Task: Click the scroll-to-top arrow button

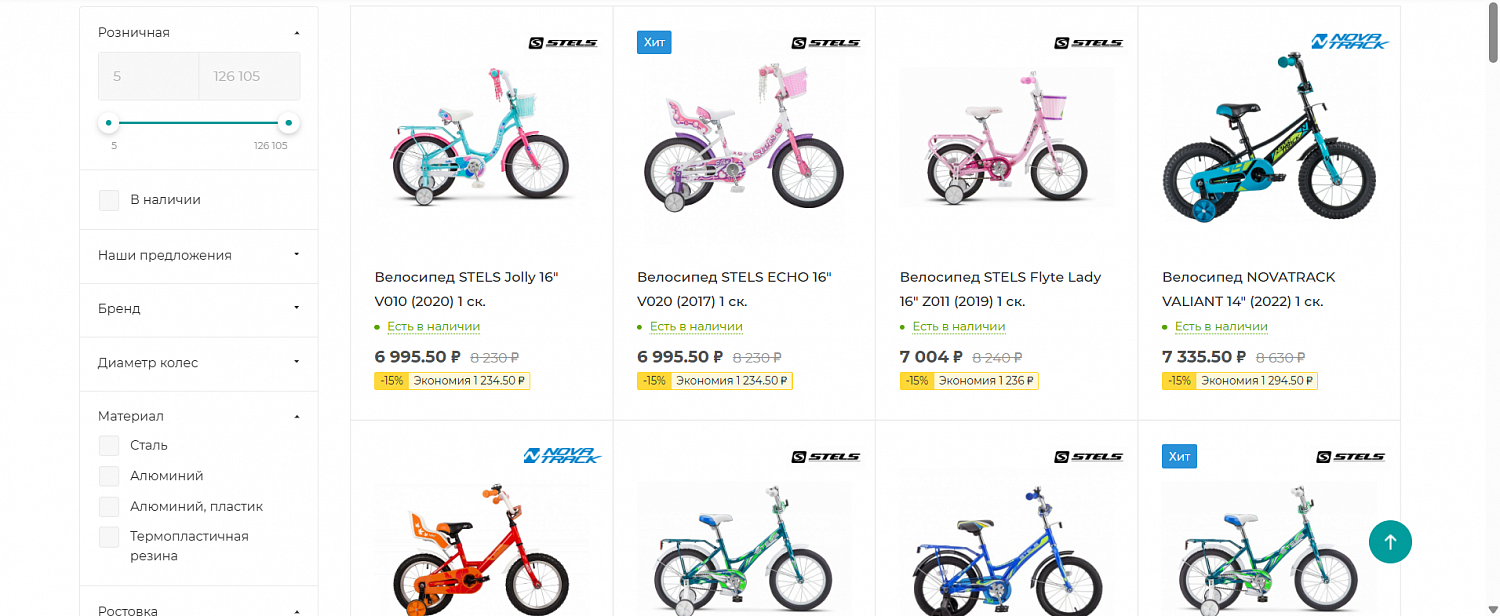Action: point(1390,541)
